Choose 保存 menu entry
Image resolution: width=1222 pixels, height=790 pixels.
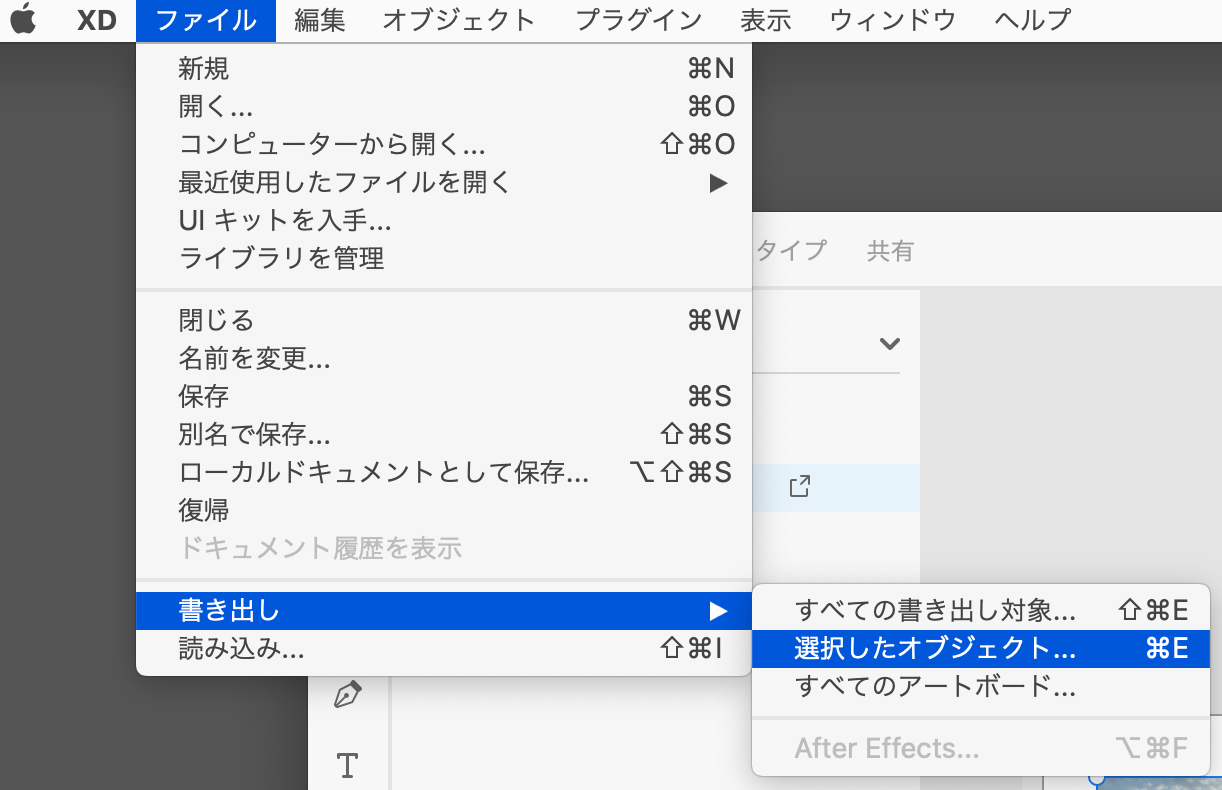point(443,396)
